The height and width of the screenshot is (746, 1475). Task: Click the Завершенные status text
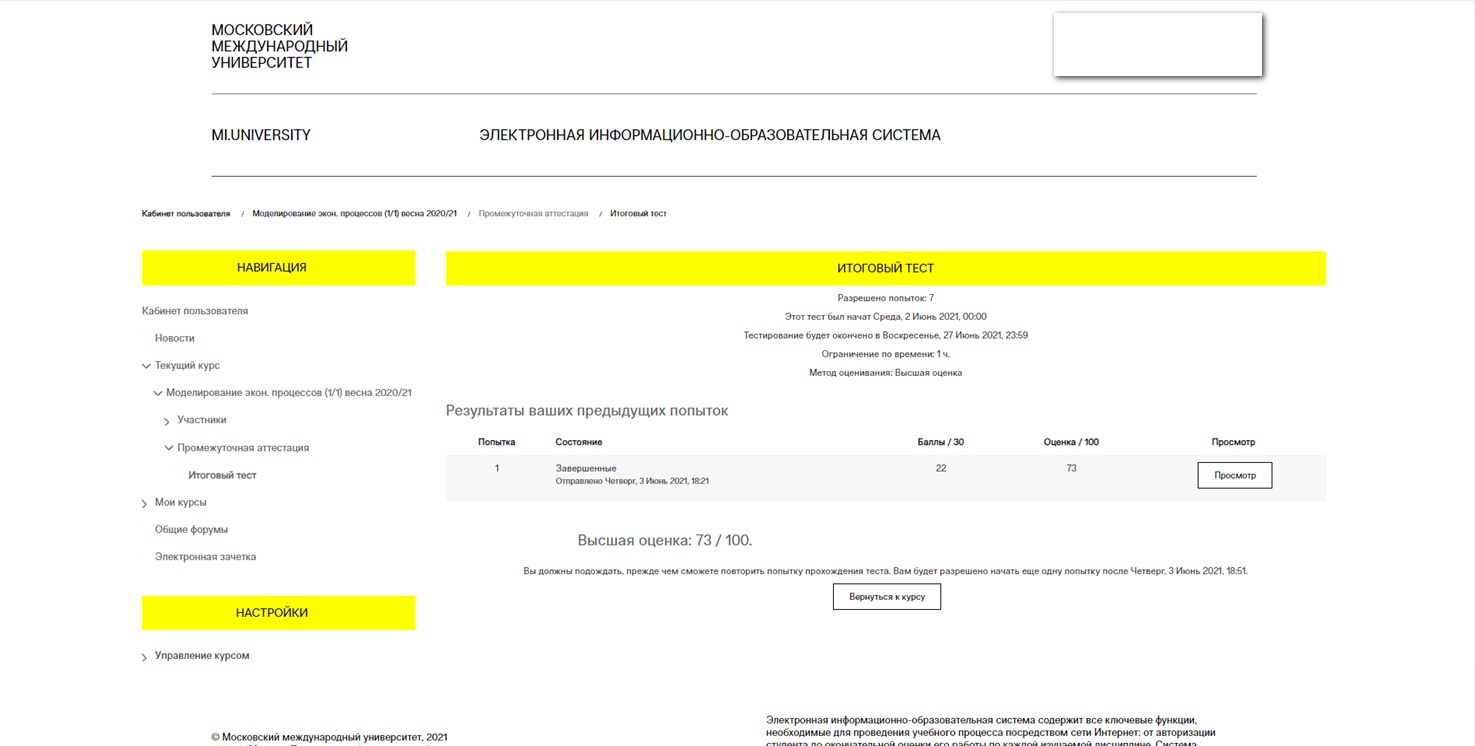(x=586, y=468)
